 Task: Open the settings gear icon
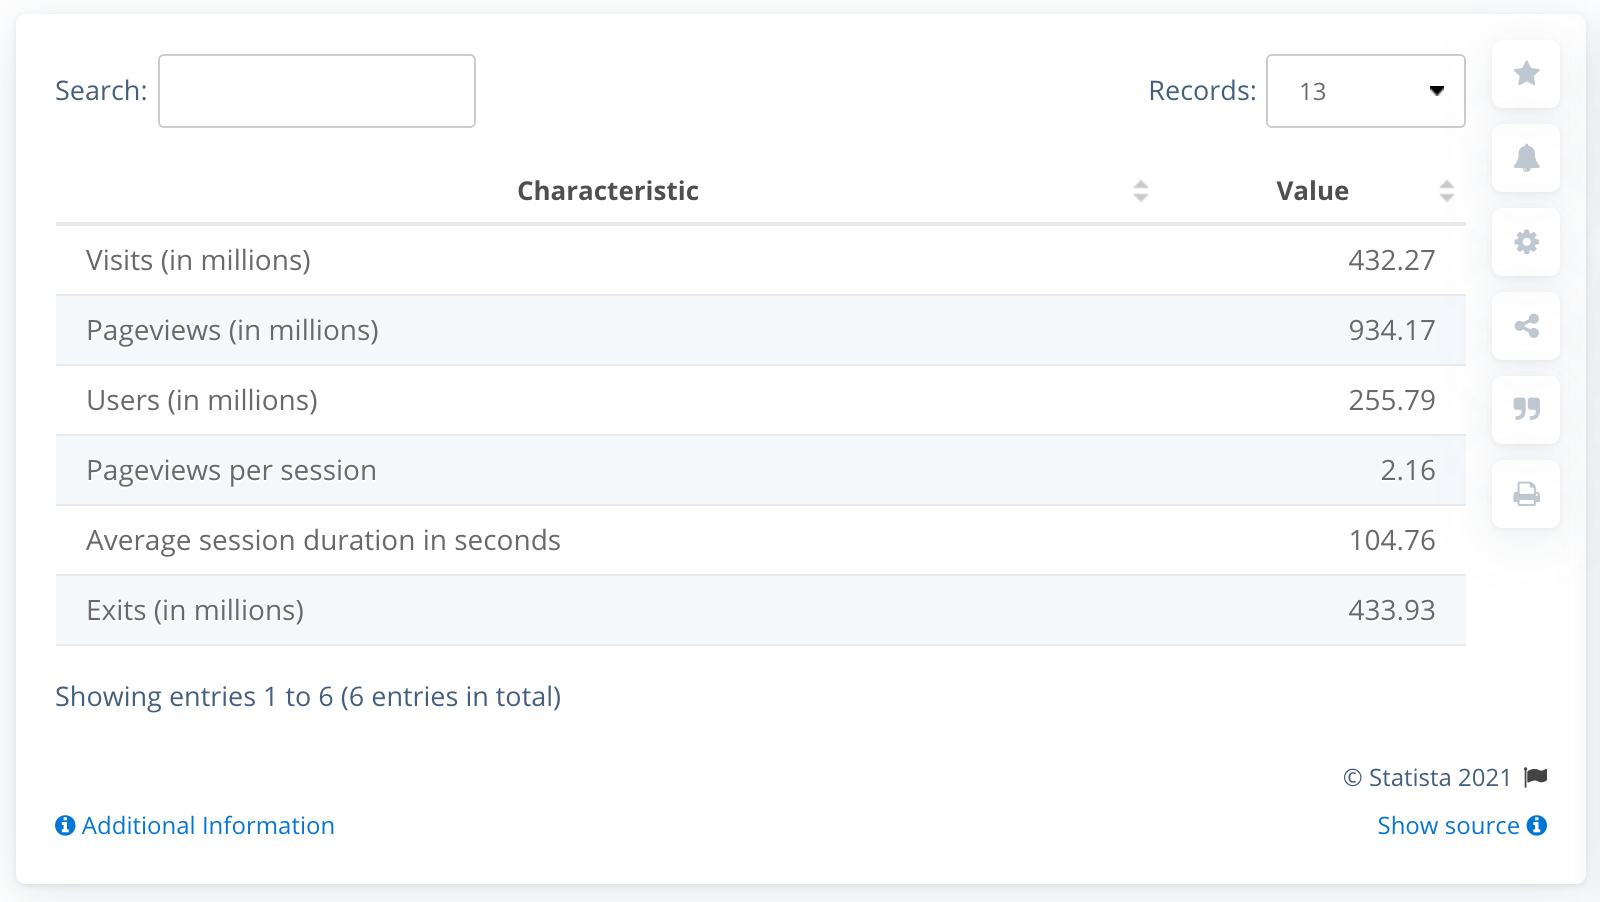tap(1526, 242)
